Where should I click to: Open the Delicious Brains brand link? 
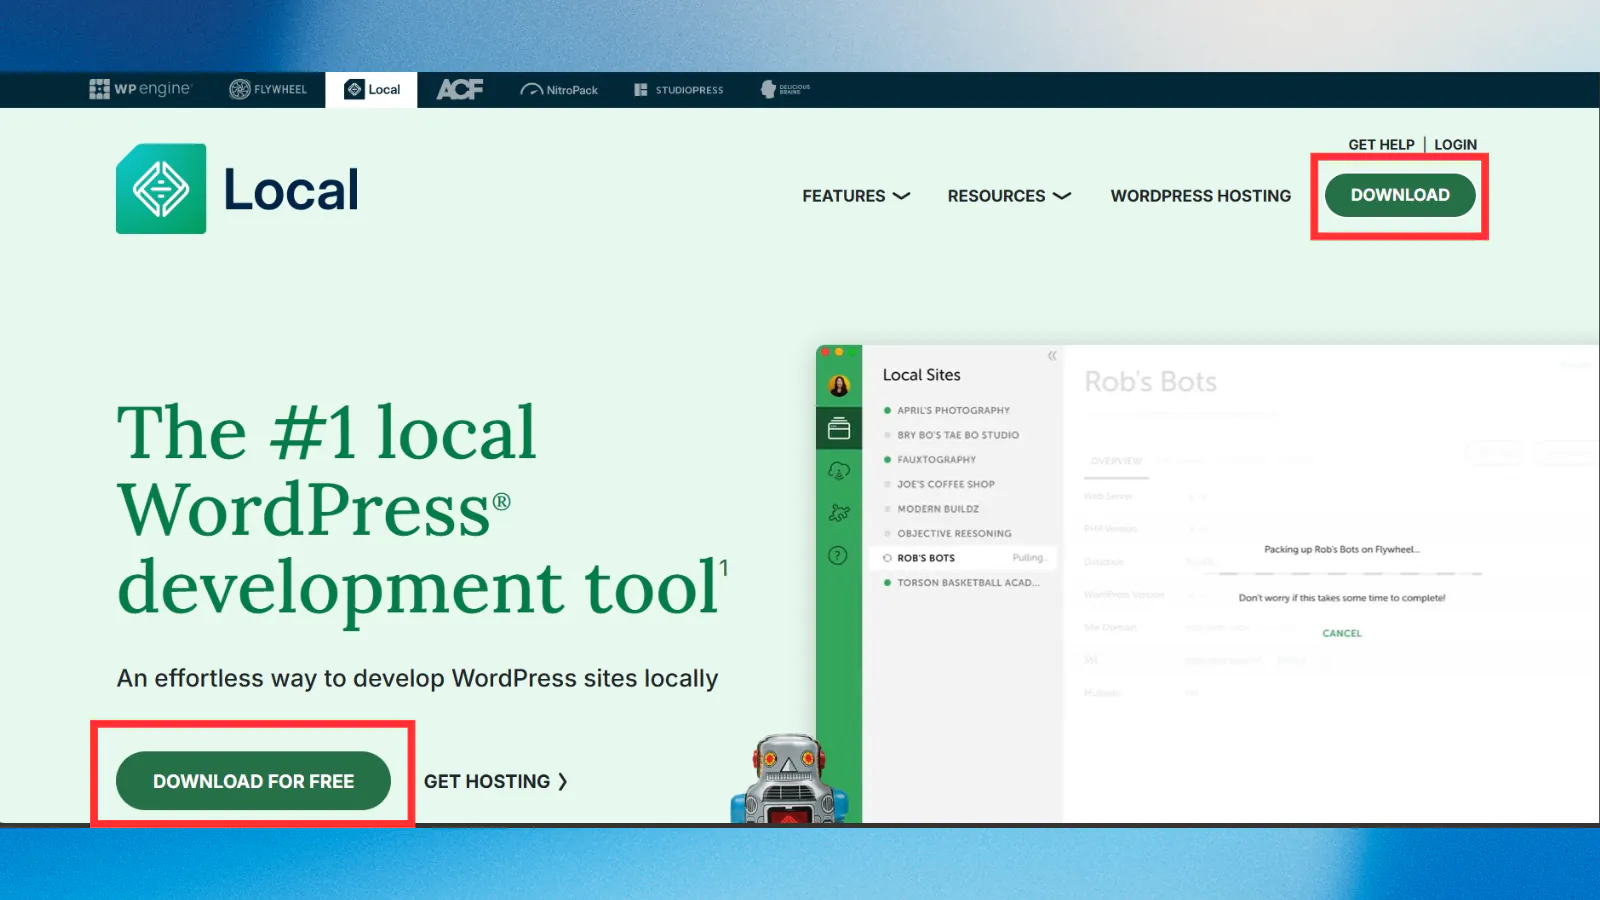tap(785, 89)
